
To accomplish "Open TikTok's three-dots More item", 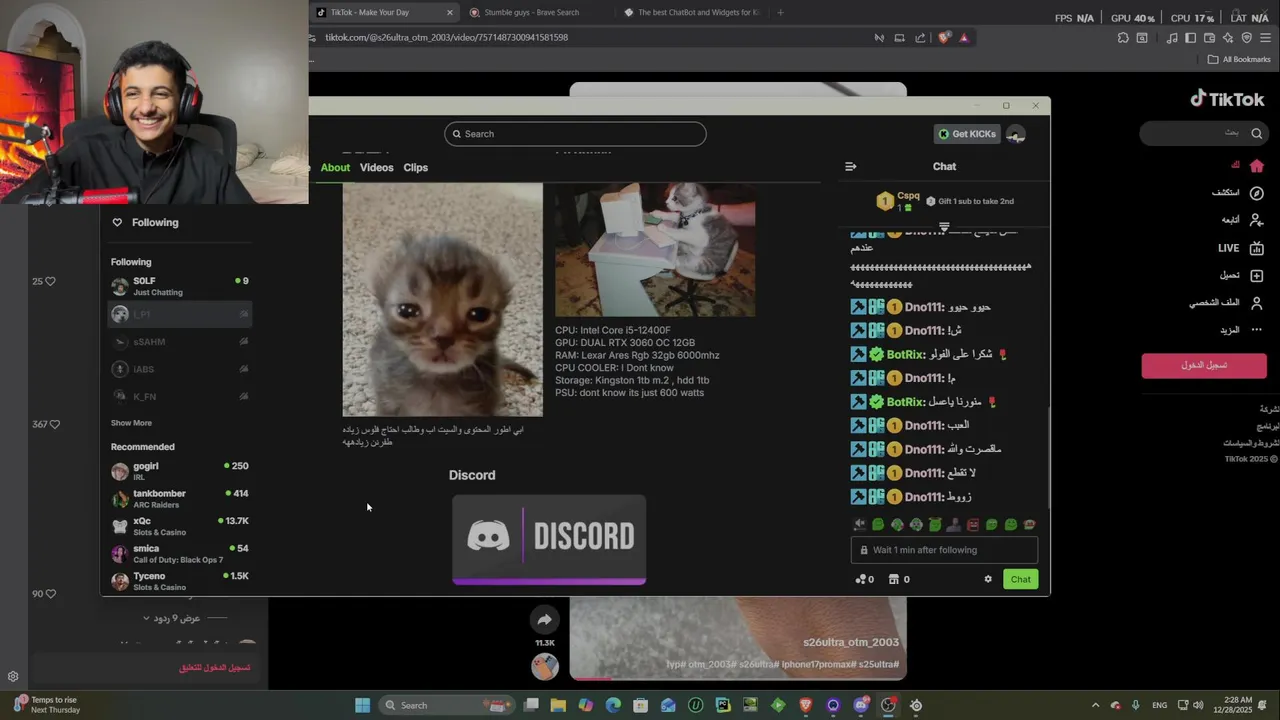I will tap(1257, 330).
